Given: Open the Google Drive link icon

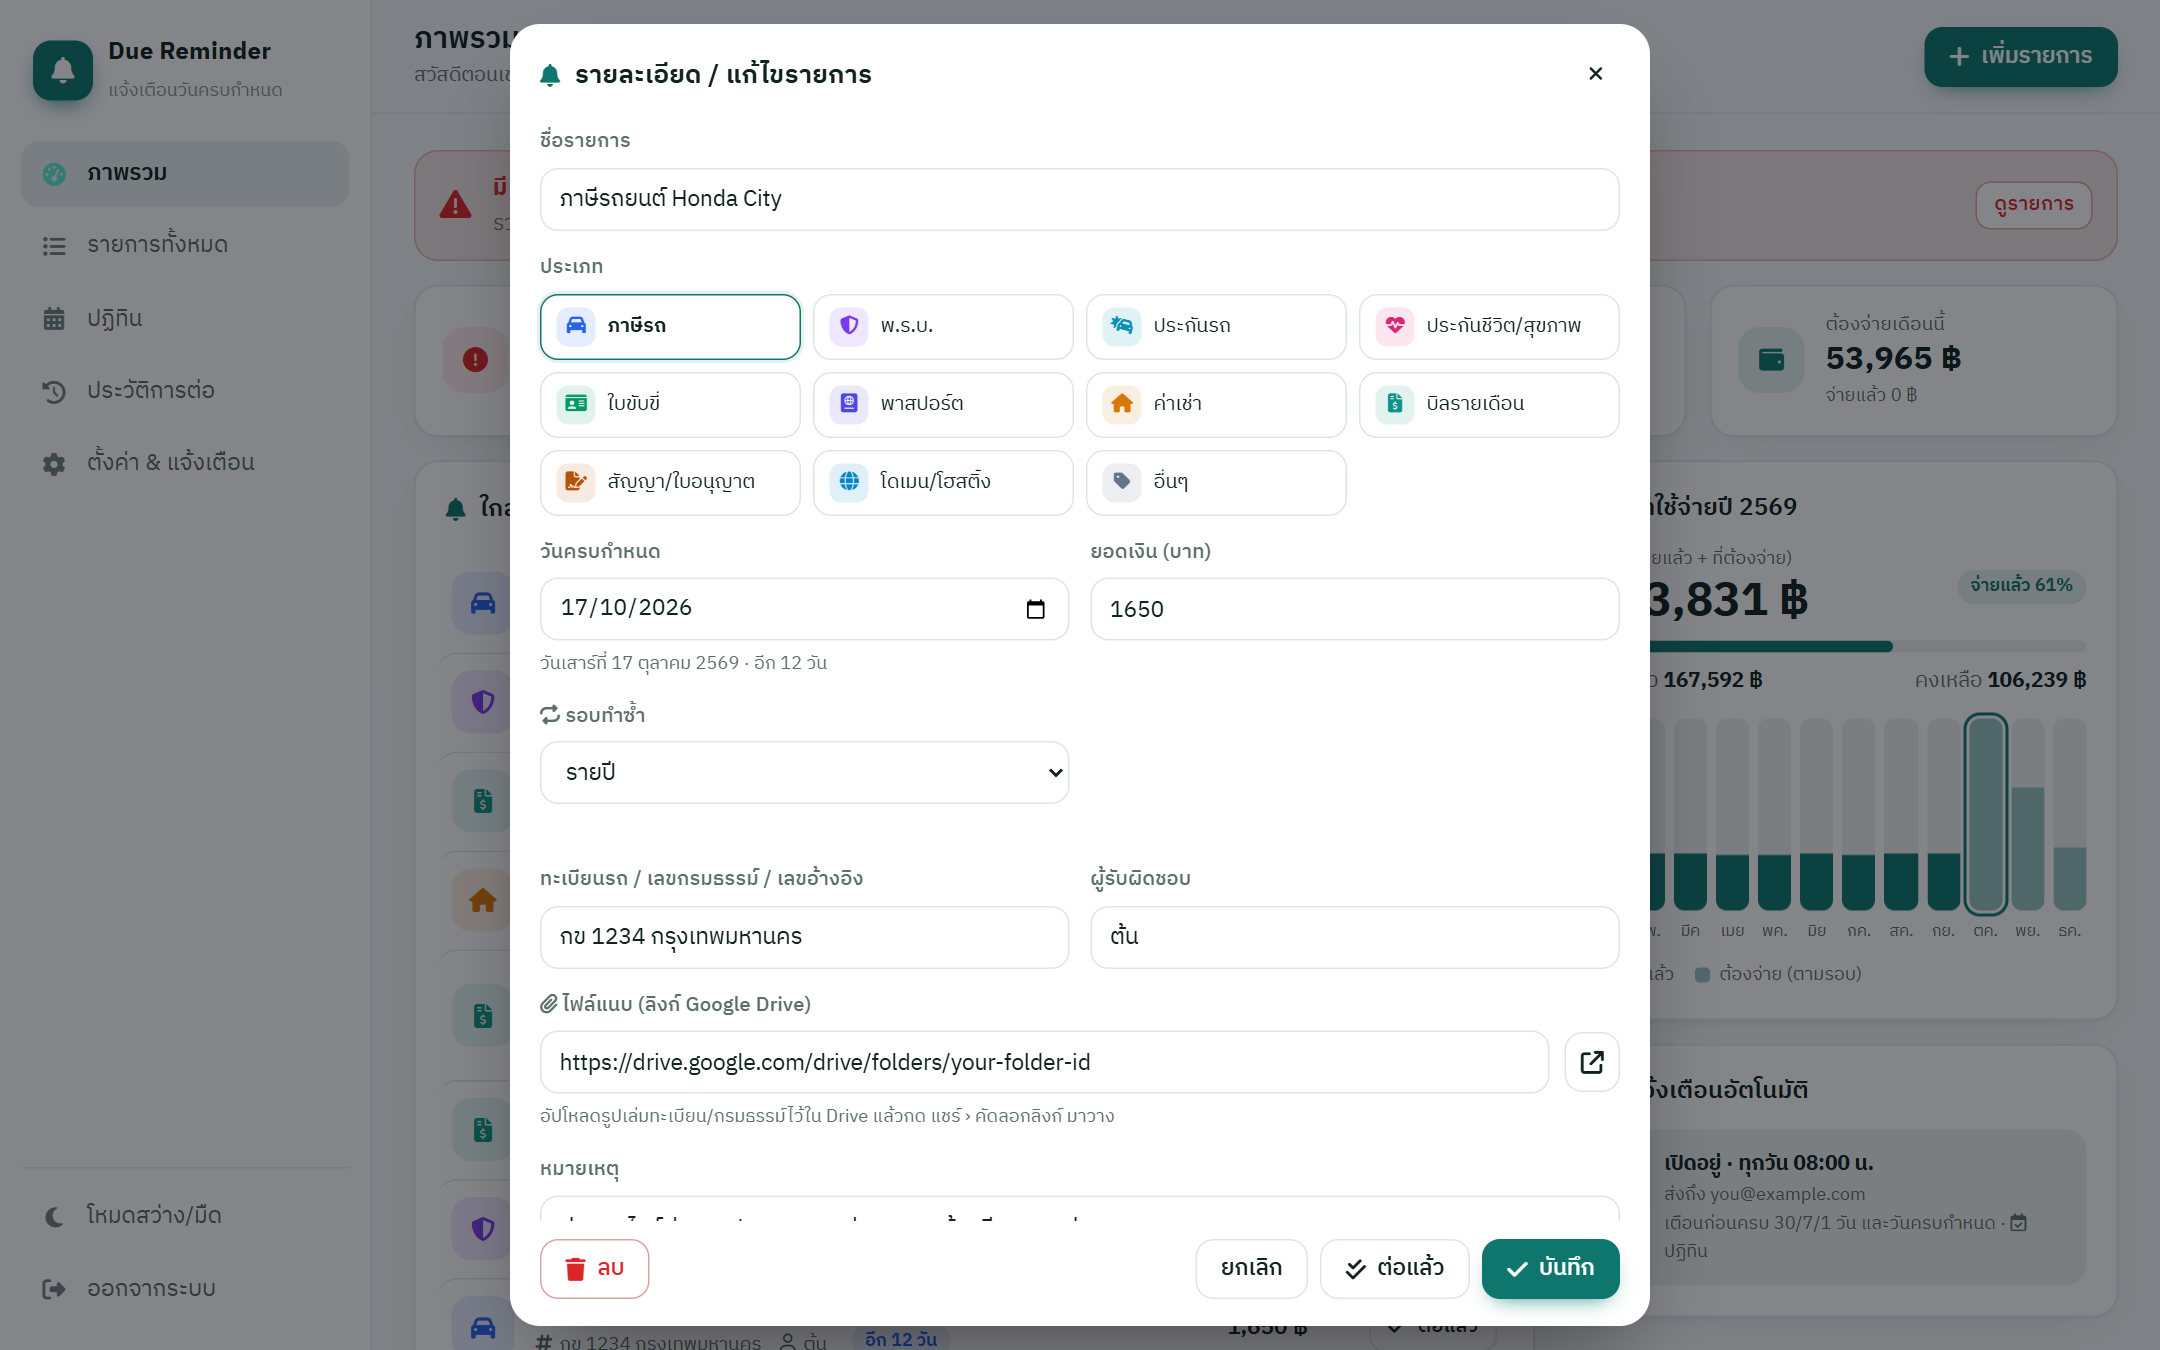Looking at the screenshot, I should click(1592, 1062).
